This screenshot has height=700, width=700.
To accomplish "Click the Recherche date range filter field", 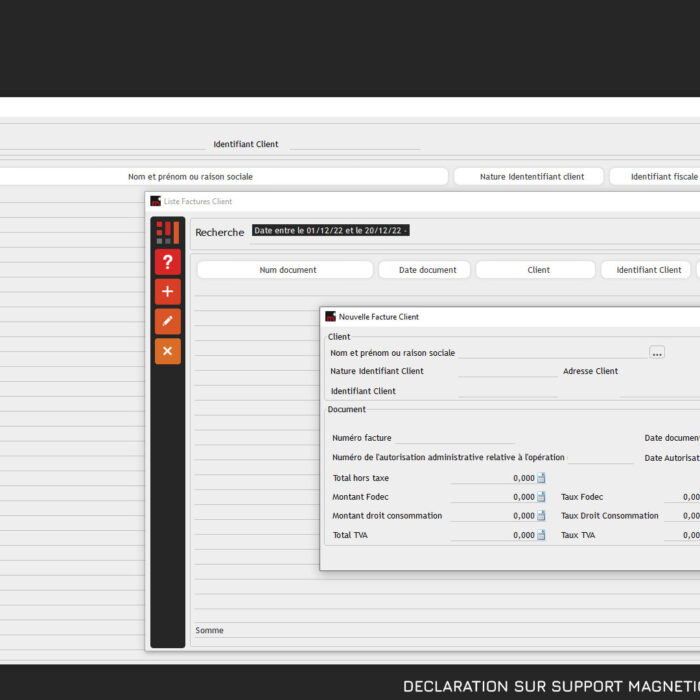I will pyautogui.click(x=330, y=231).
